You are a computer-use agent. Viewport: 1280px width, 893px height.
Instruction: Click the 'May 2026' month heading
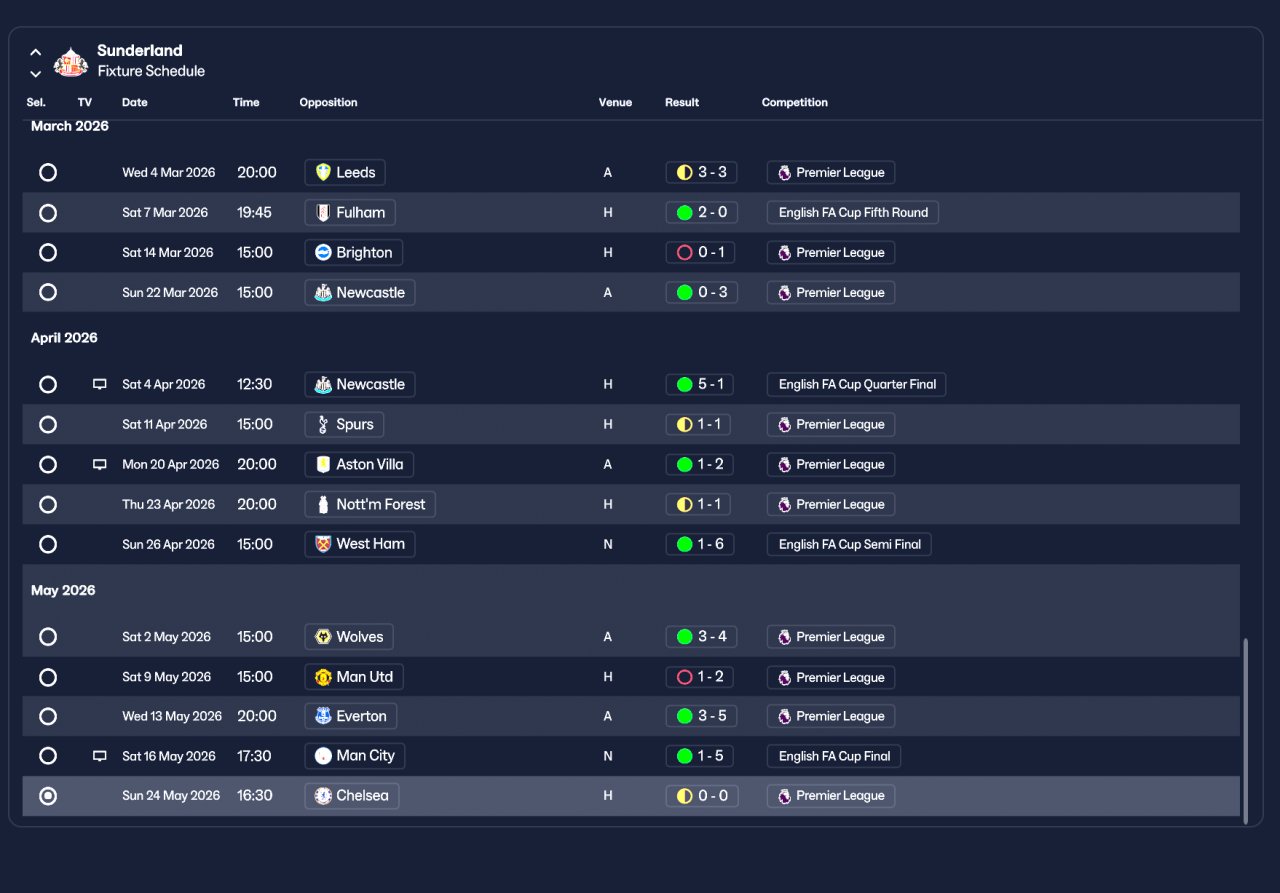pos(63,590)
